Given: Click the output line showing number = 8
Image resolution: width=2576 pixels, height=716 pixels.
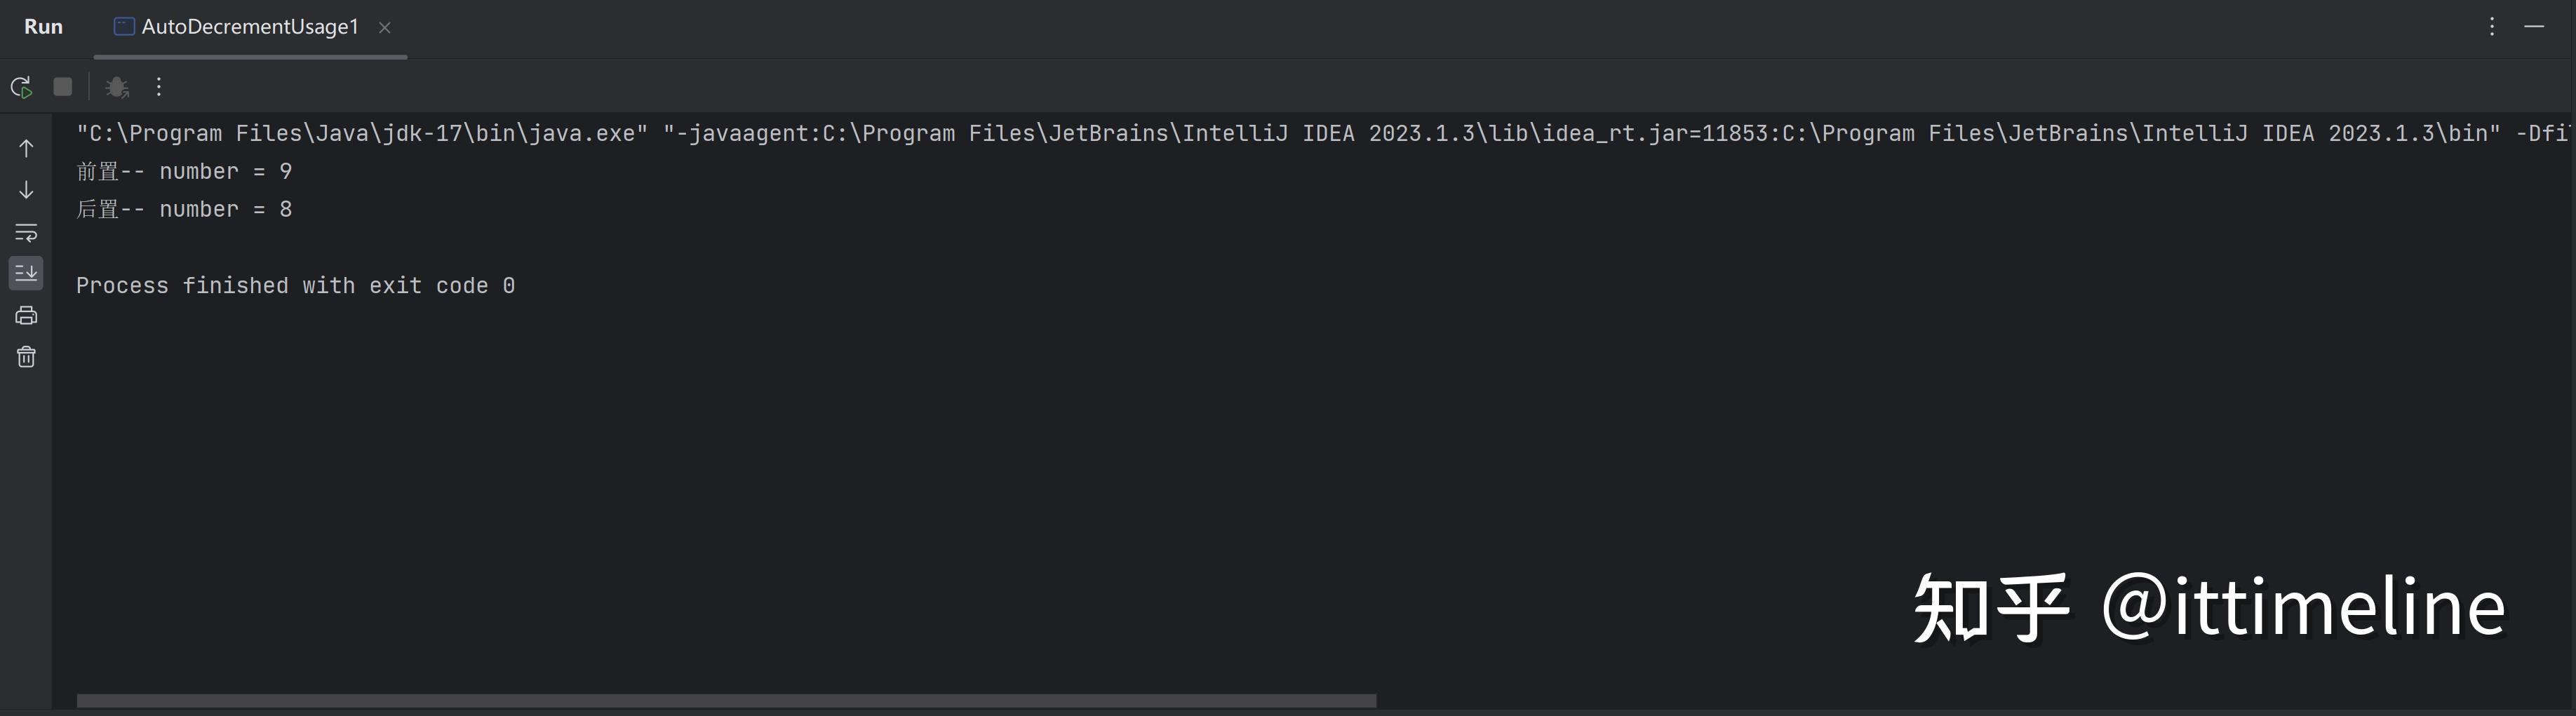Looking at the screenshot, I should point(184,209).
